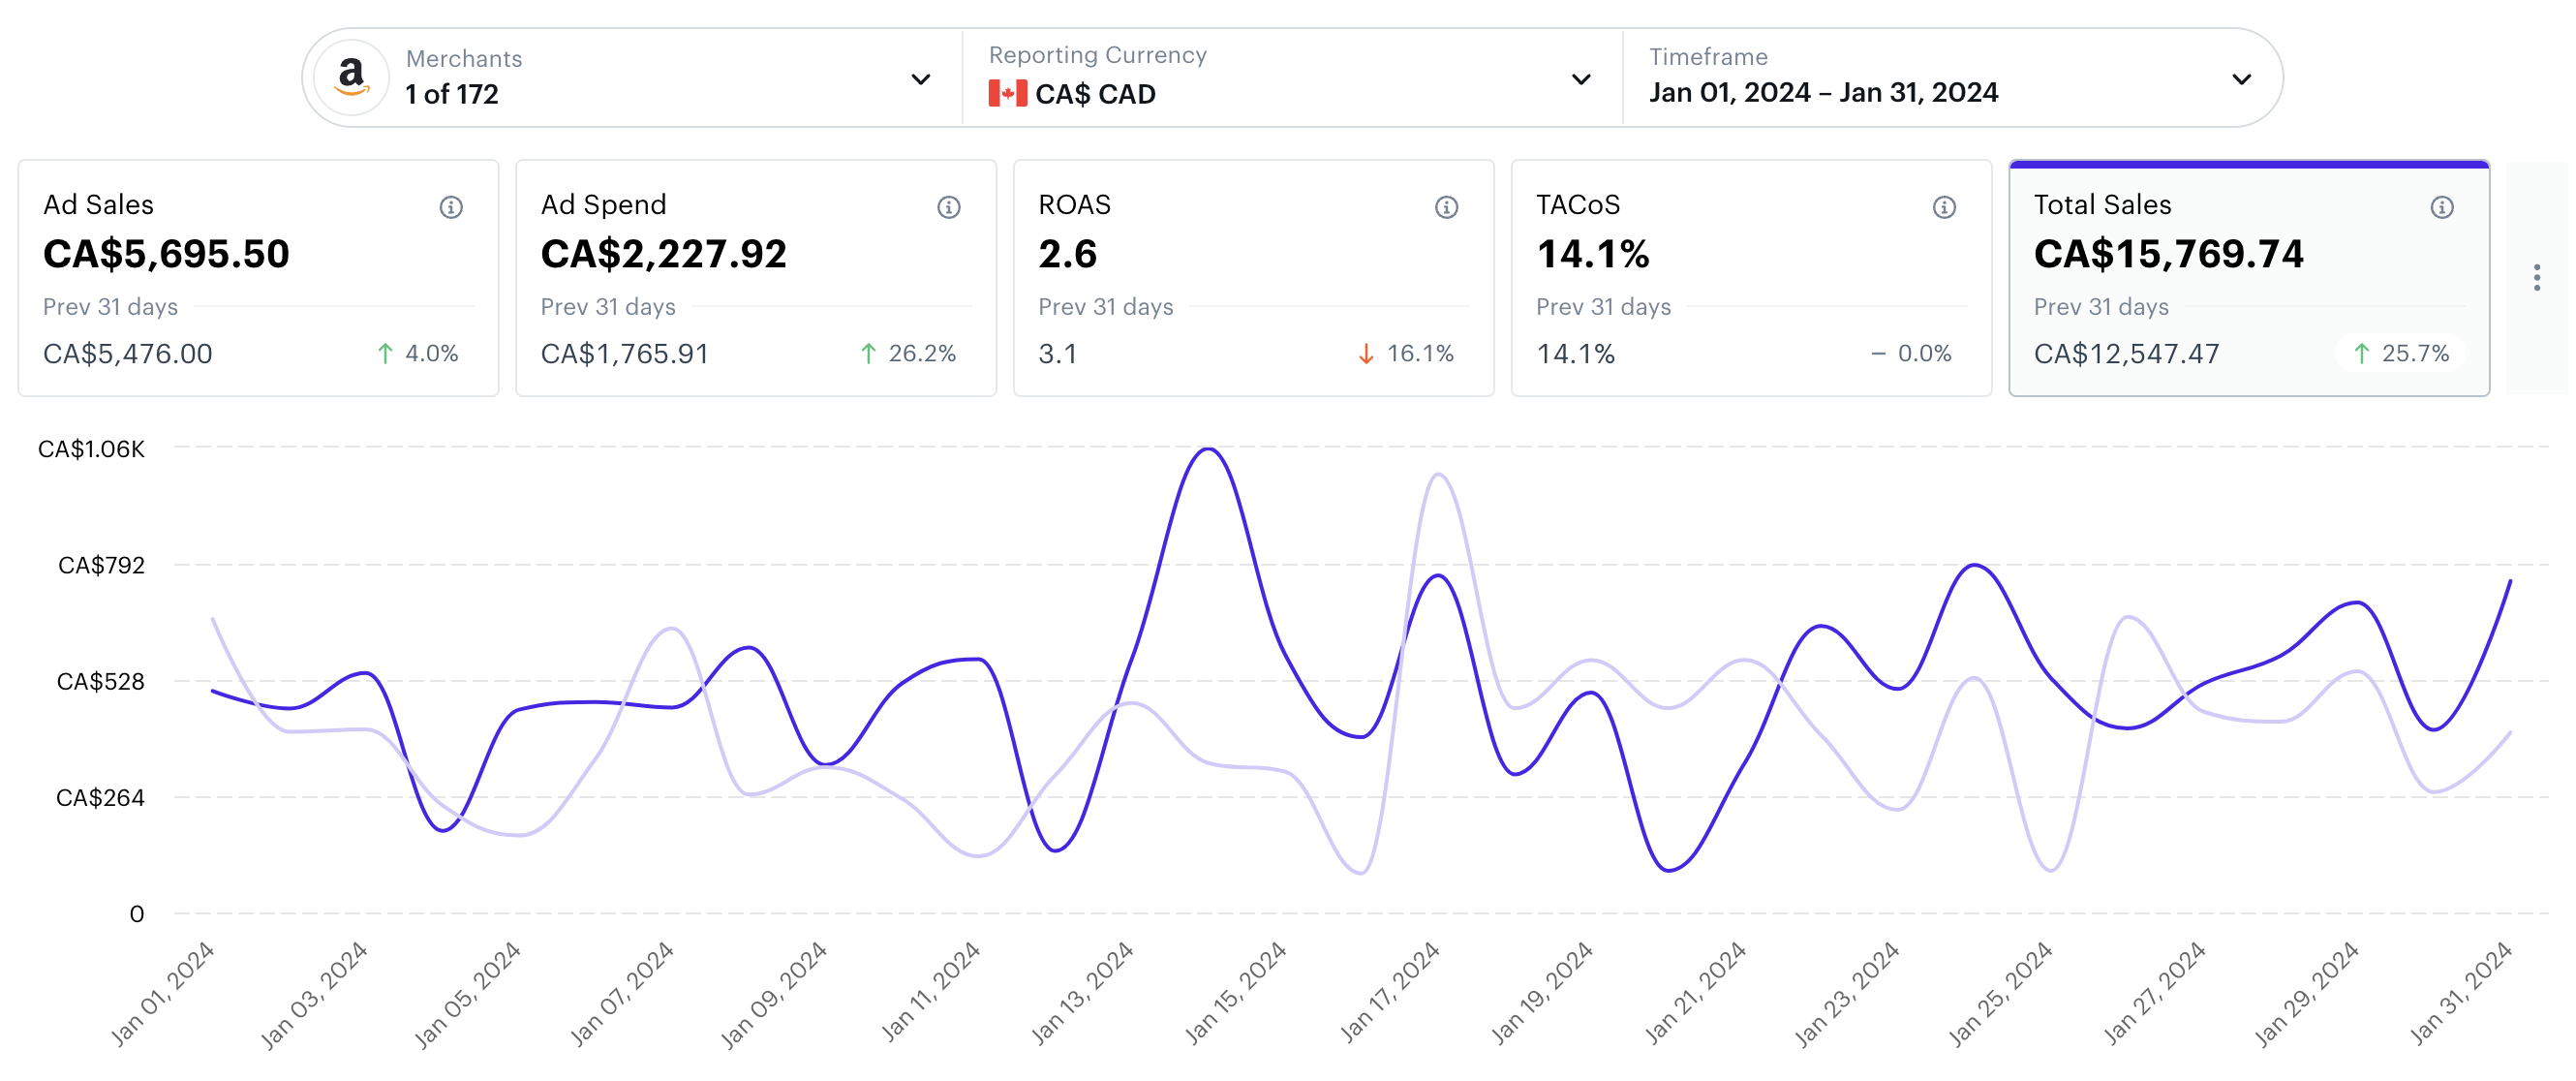Viewport: 2576px width, 1081px height.
Task: Click the 'Jan 01, 2024 – Jan 31, 2024' date text
Action: (1823, 92)
